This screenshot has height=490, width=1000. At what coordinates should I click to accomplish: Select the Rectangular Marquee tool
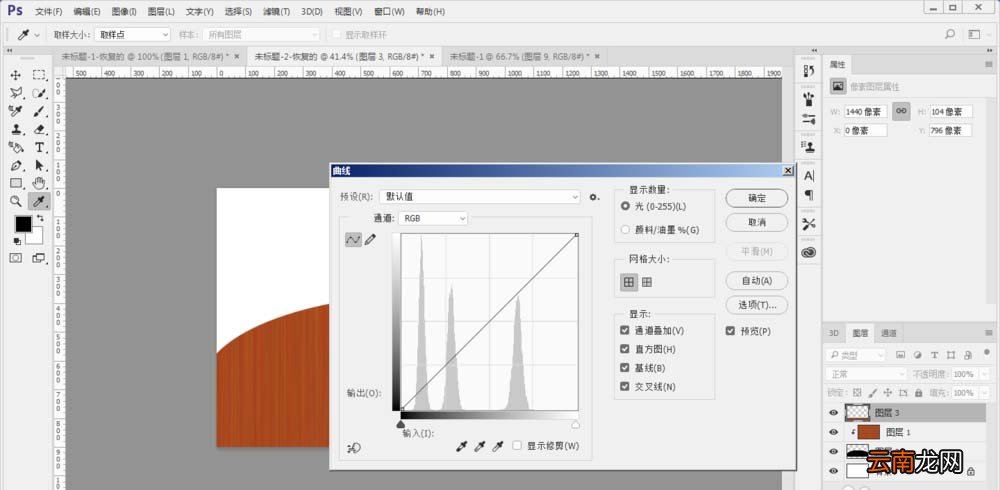[39, 75]
